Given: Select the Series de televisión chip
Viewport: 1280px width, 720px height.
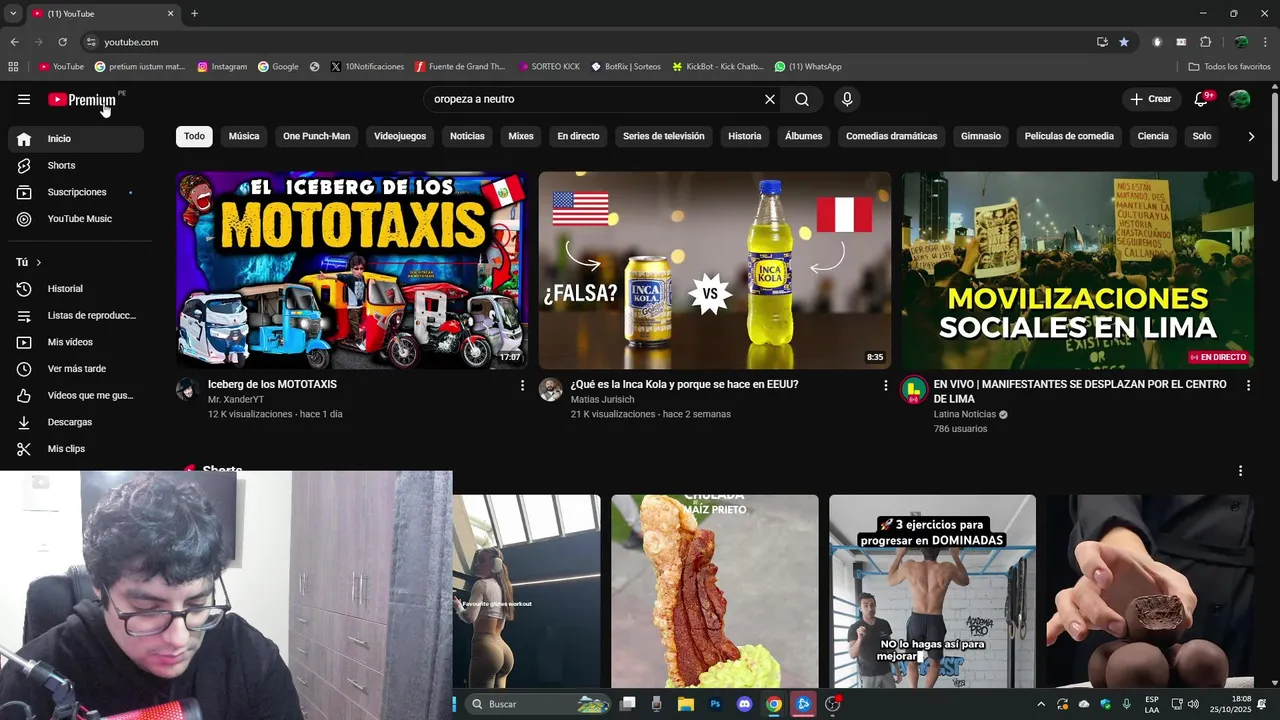Looking at the screenshot, I should click(664, 136).
